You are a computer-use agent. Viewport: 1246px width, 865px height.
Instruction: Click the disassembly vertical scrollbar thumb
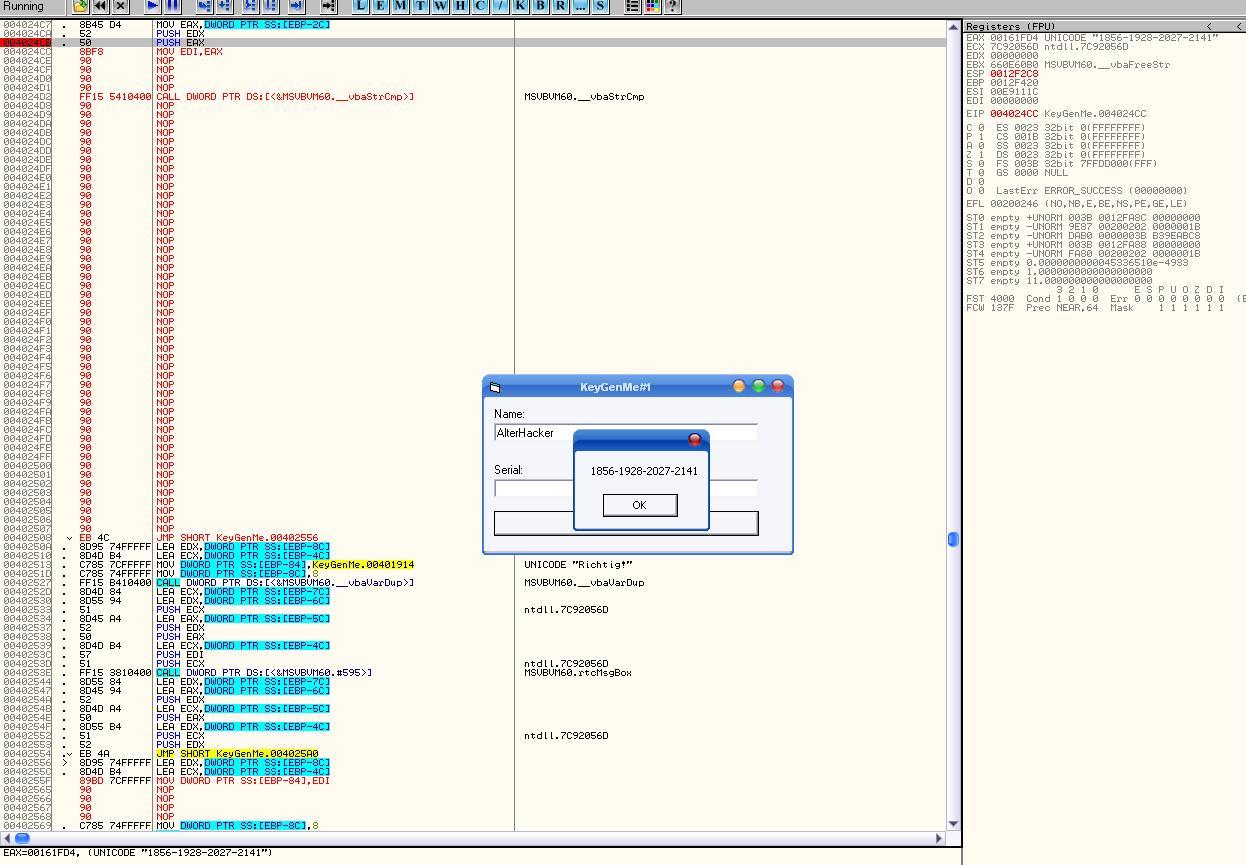tap(952, 539)
